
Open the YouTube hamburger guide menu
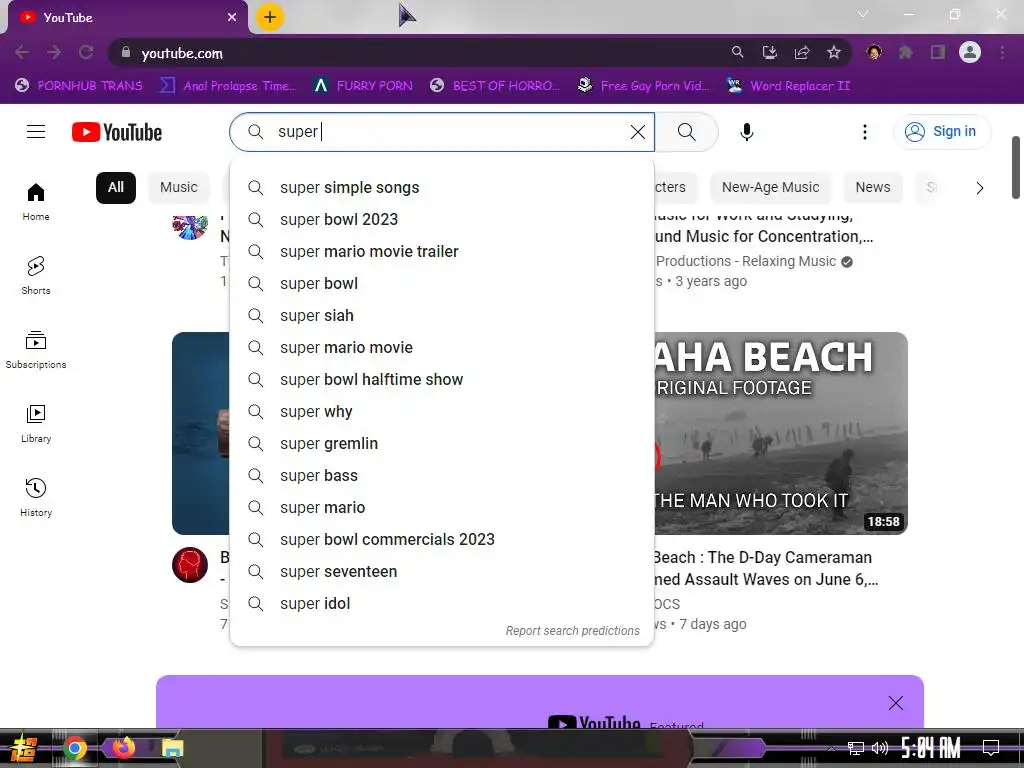tap(36, 132)
